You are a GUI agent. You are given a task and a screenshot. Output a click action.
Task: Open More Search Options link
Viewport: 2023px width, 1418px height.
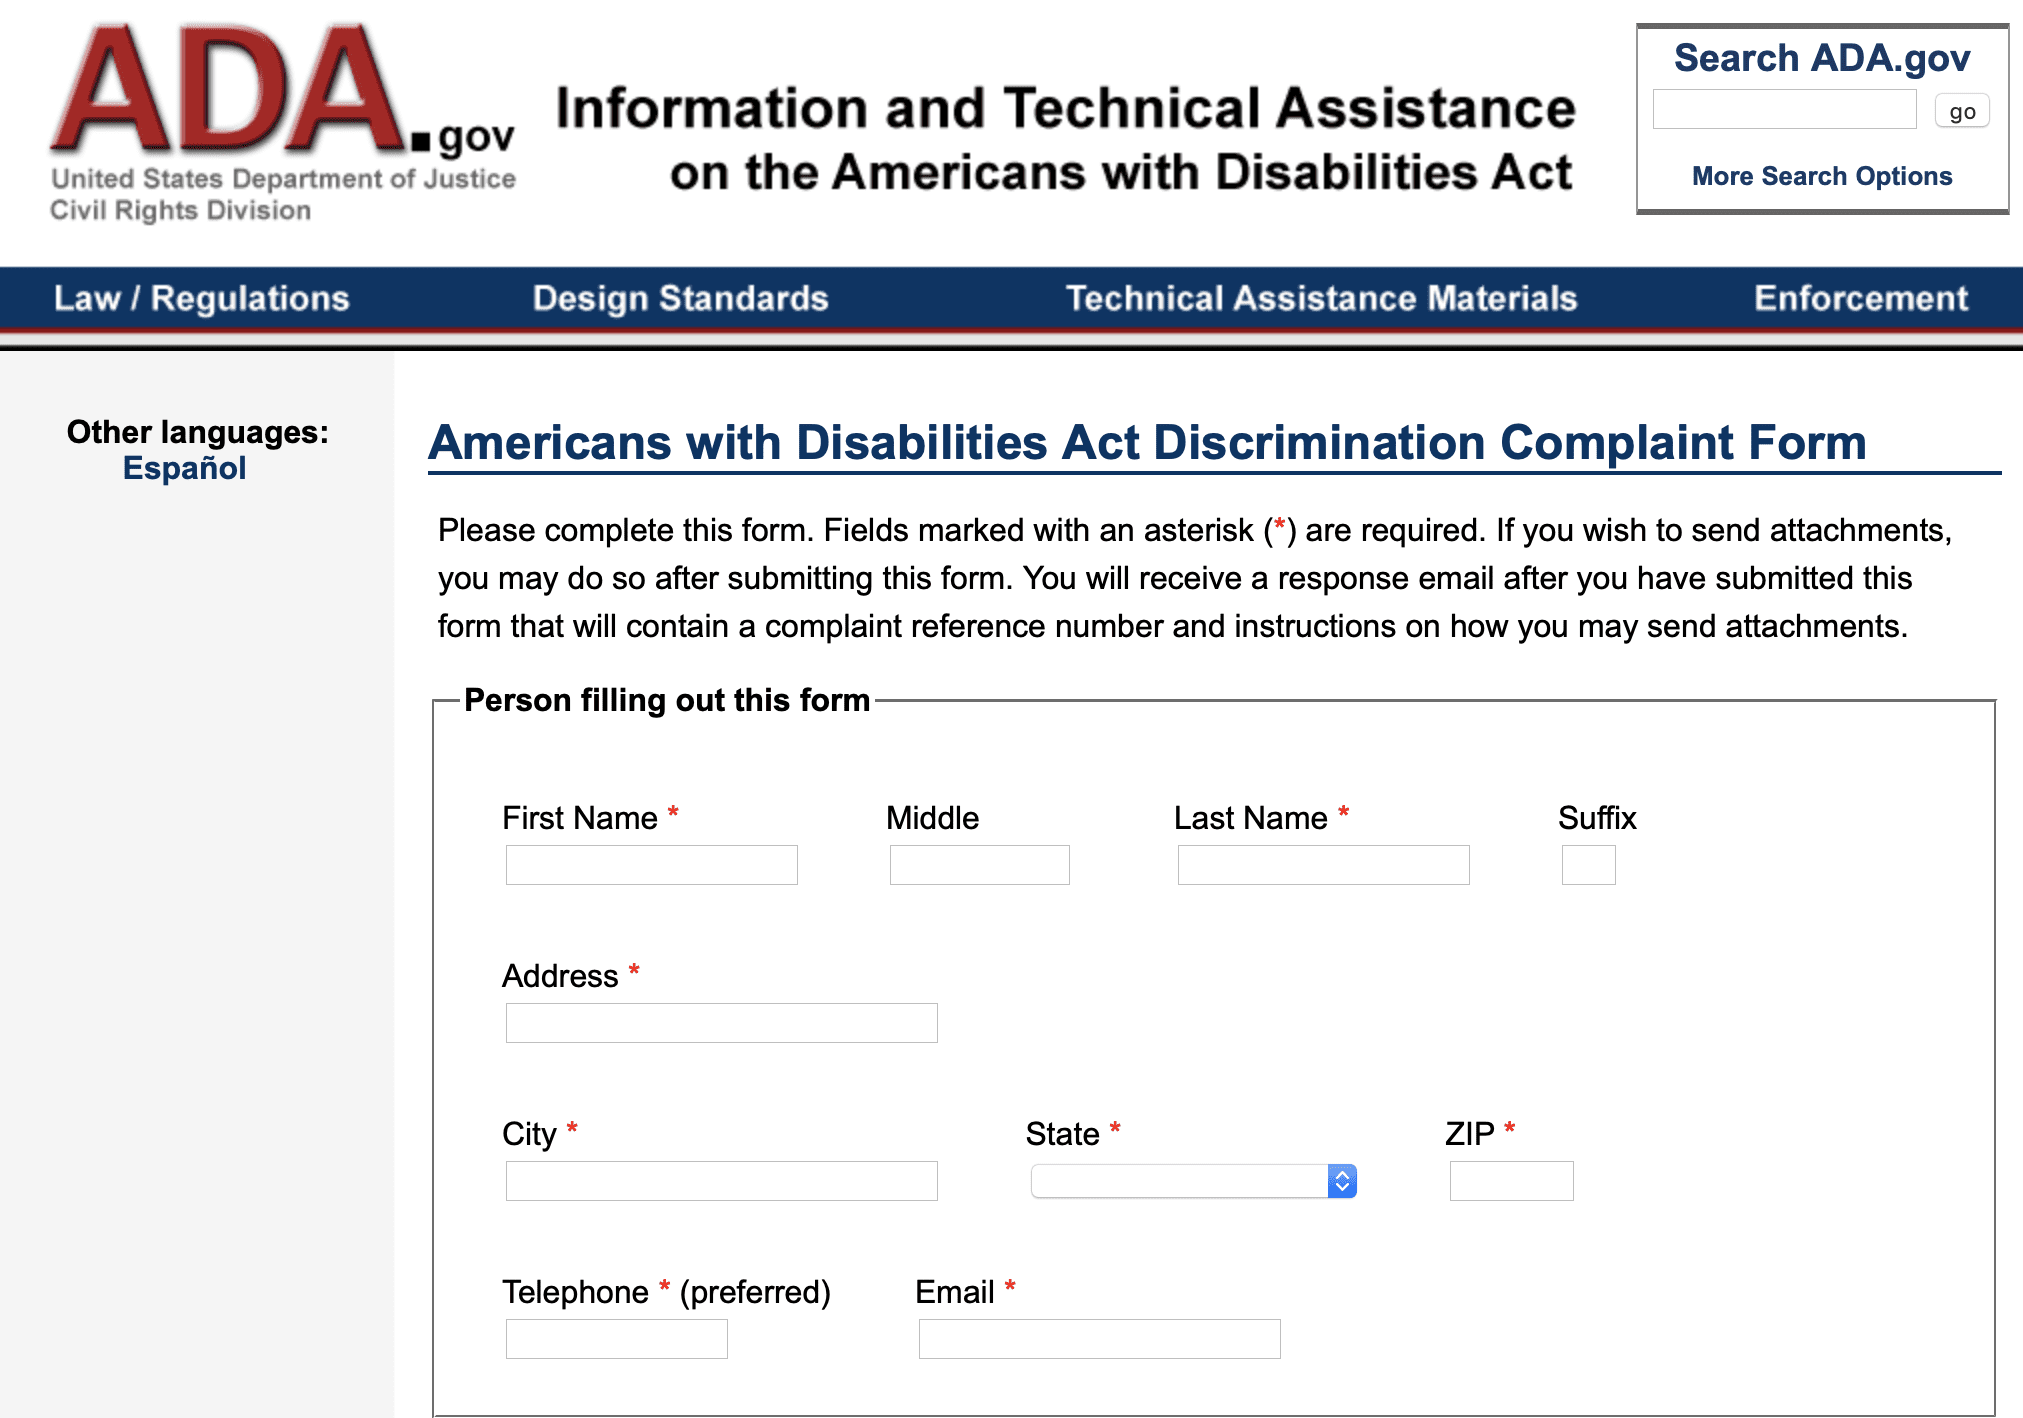(1821, 176)
